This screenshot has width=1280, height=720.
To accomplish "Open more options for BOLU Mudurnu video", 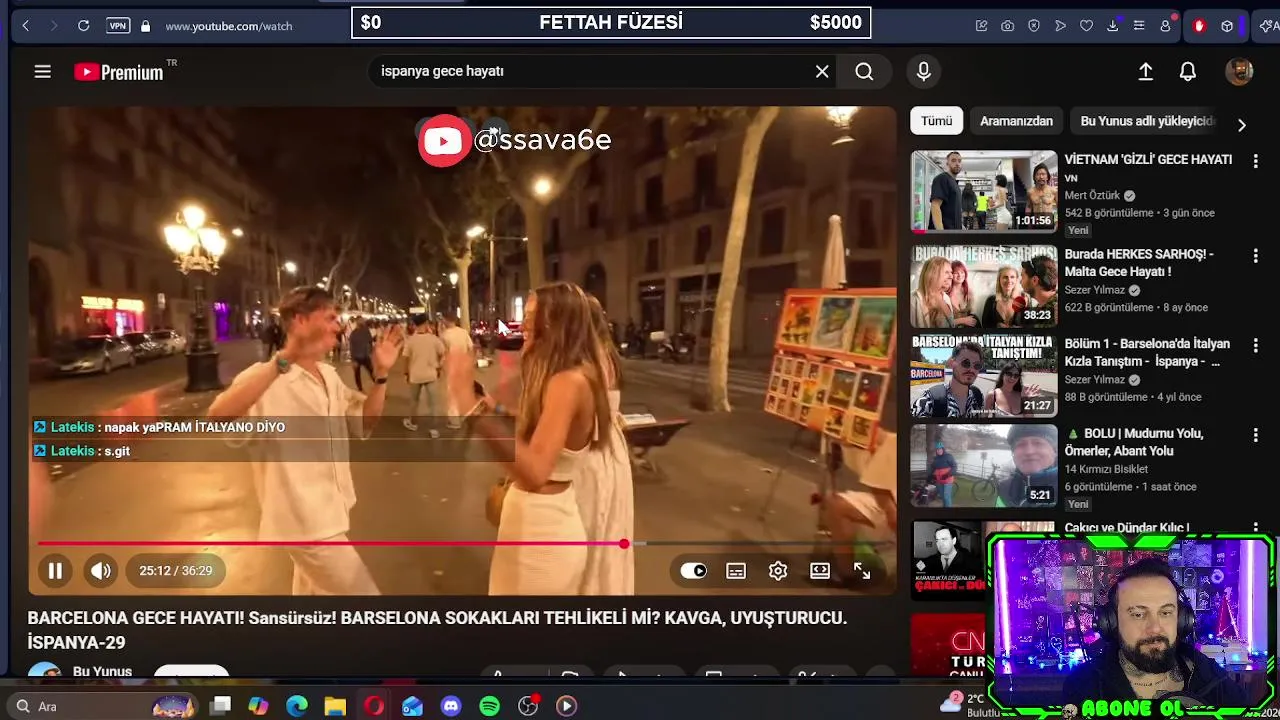I will pyautogui.click(x=1256, y=435).
